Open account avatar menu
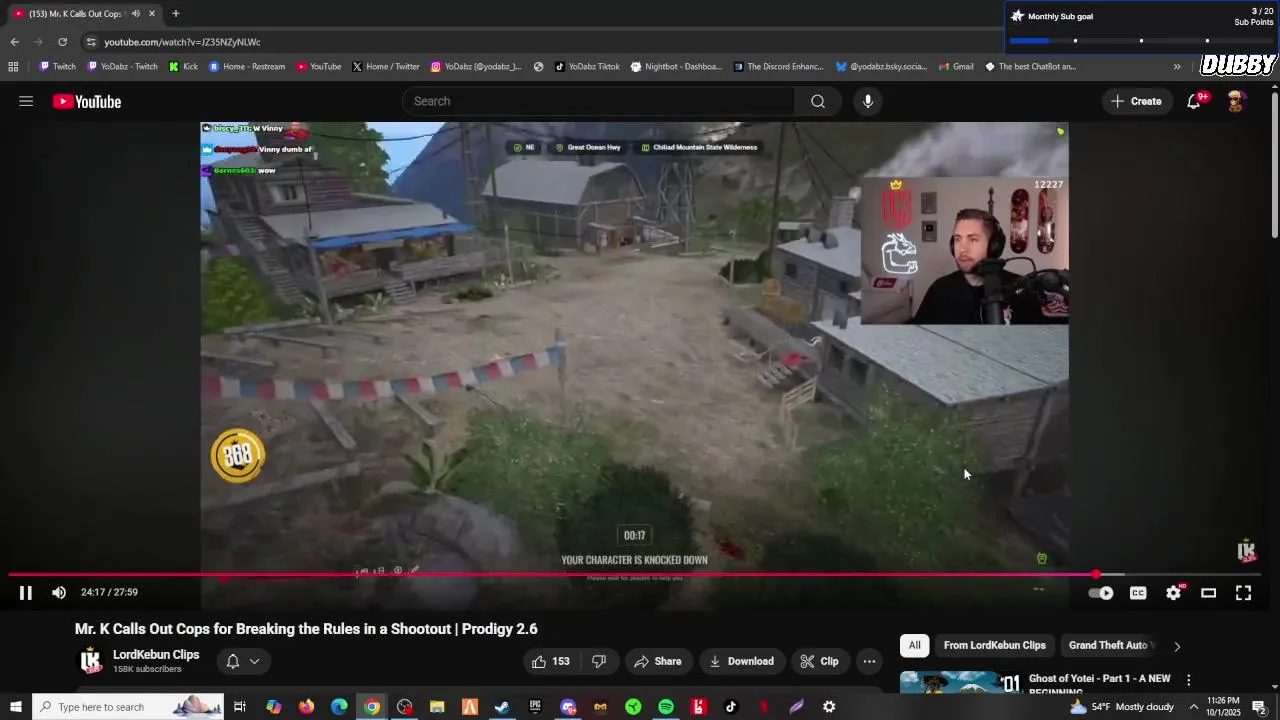The height and width of the screenshot is (720, 1280). pyautogui.click(x=1236, y=101)
